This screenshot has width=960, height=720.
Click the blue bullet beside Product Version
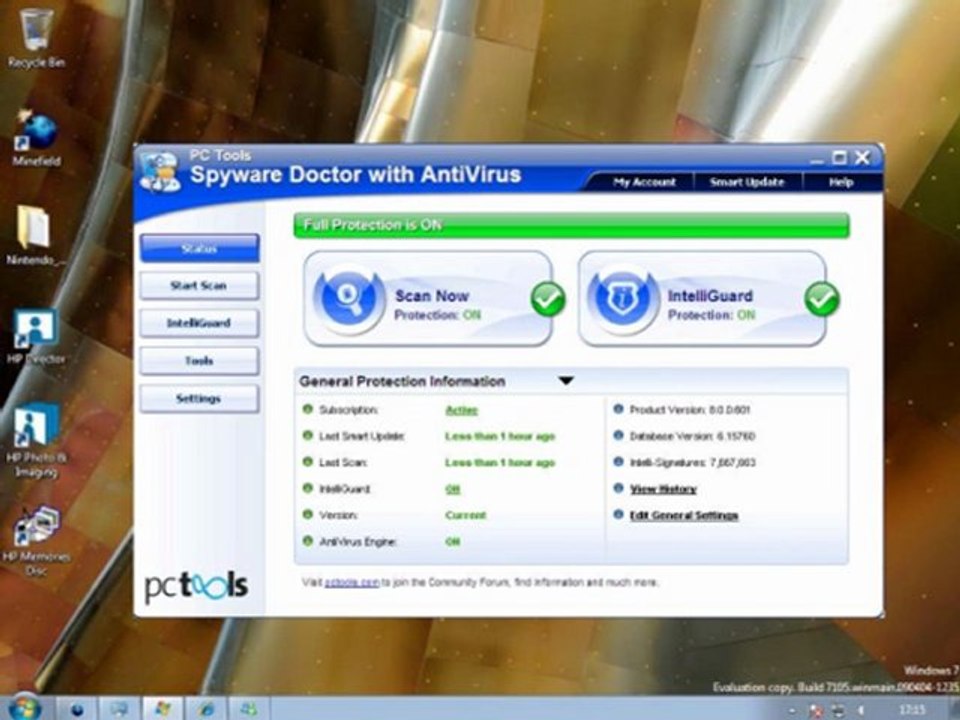click(618, 409)
